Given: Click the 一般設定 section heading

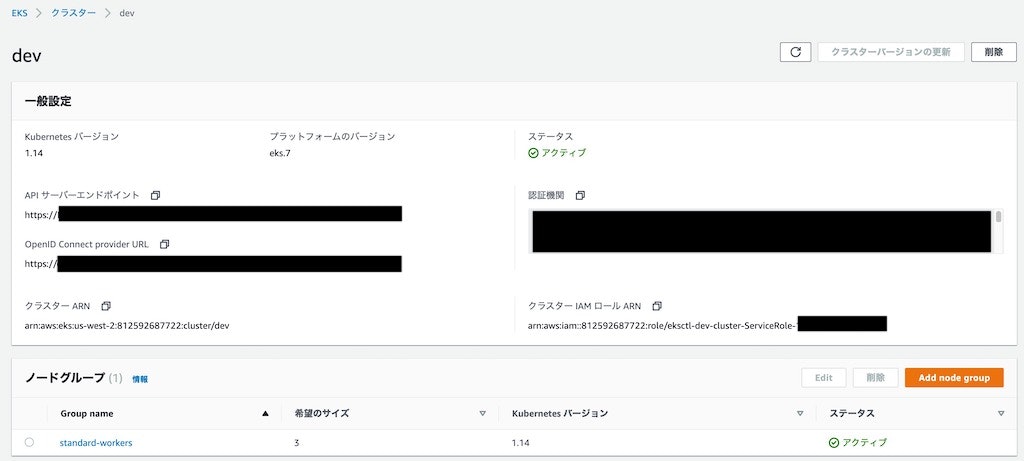Looking at the screenshot, I should tap(48, 101).
